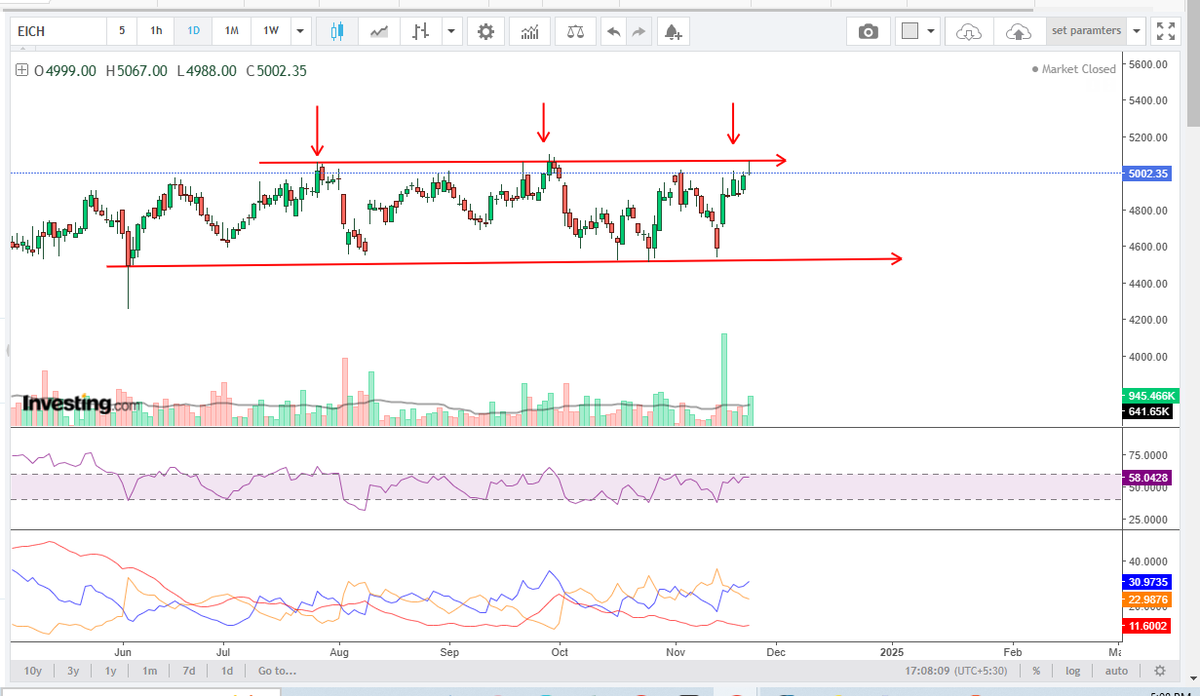Open more timeframes dropdown arrow

click(301, 31)
